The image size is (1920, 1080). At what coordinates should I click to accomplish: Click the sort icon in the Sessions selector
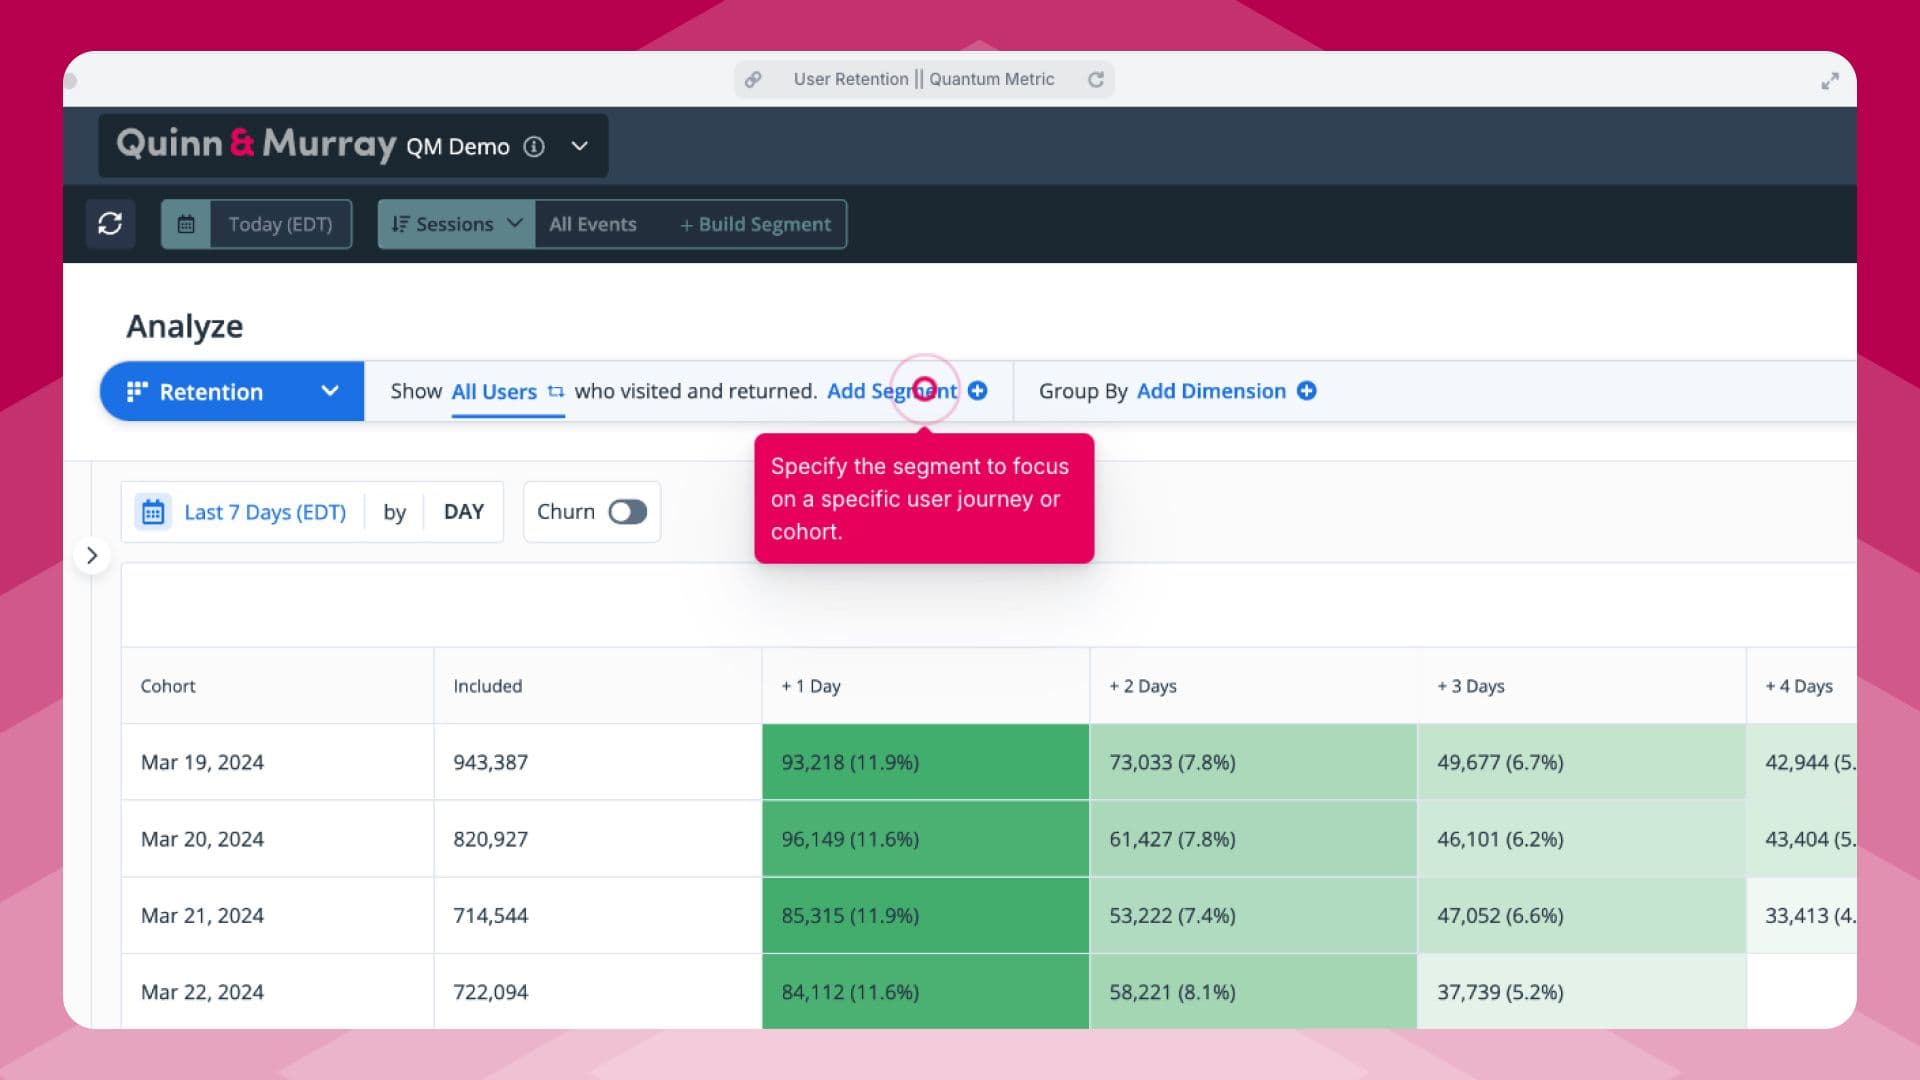click(x=399, y=223)
